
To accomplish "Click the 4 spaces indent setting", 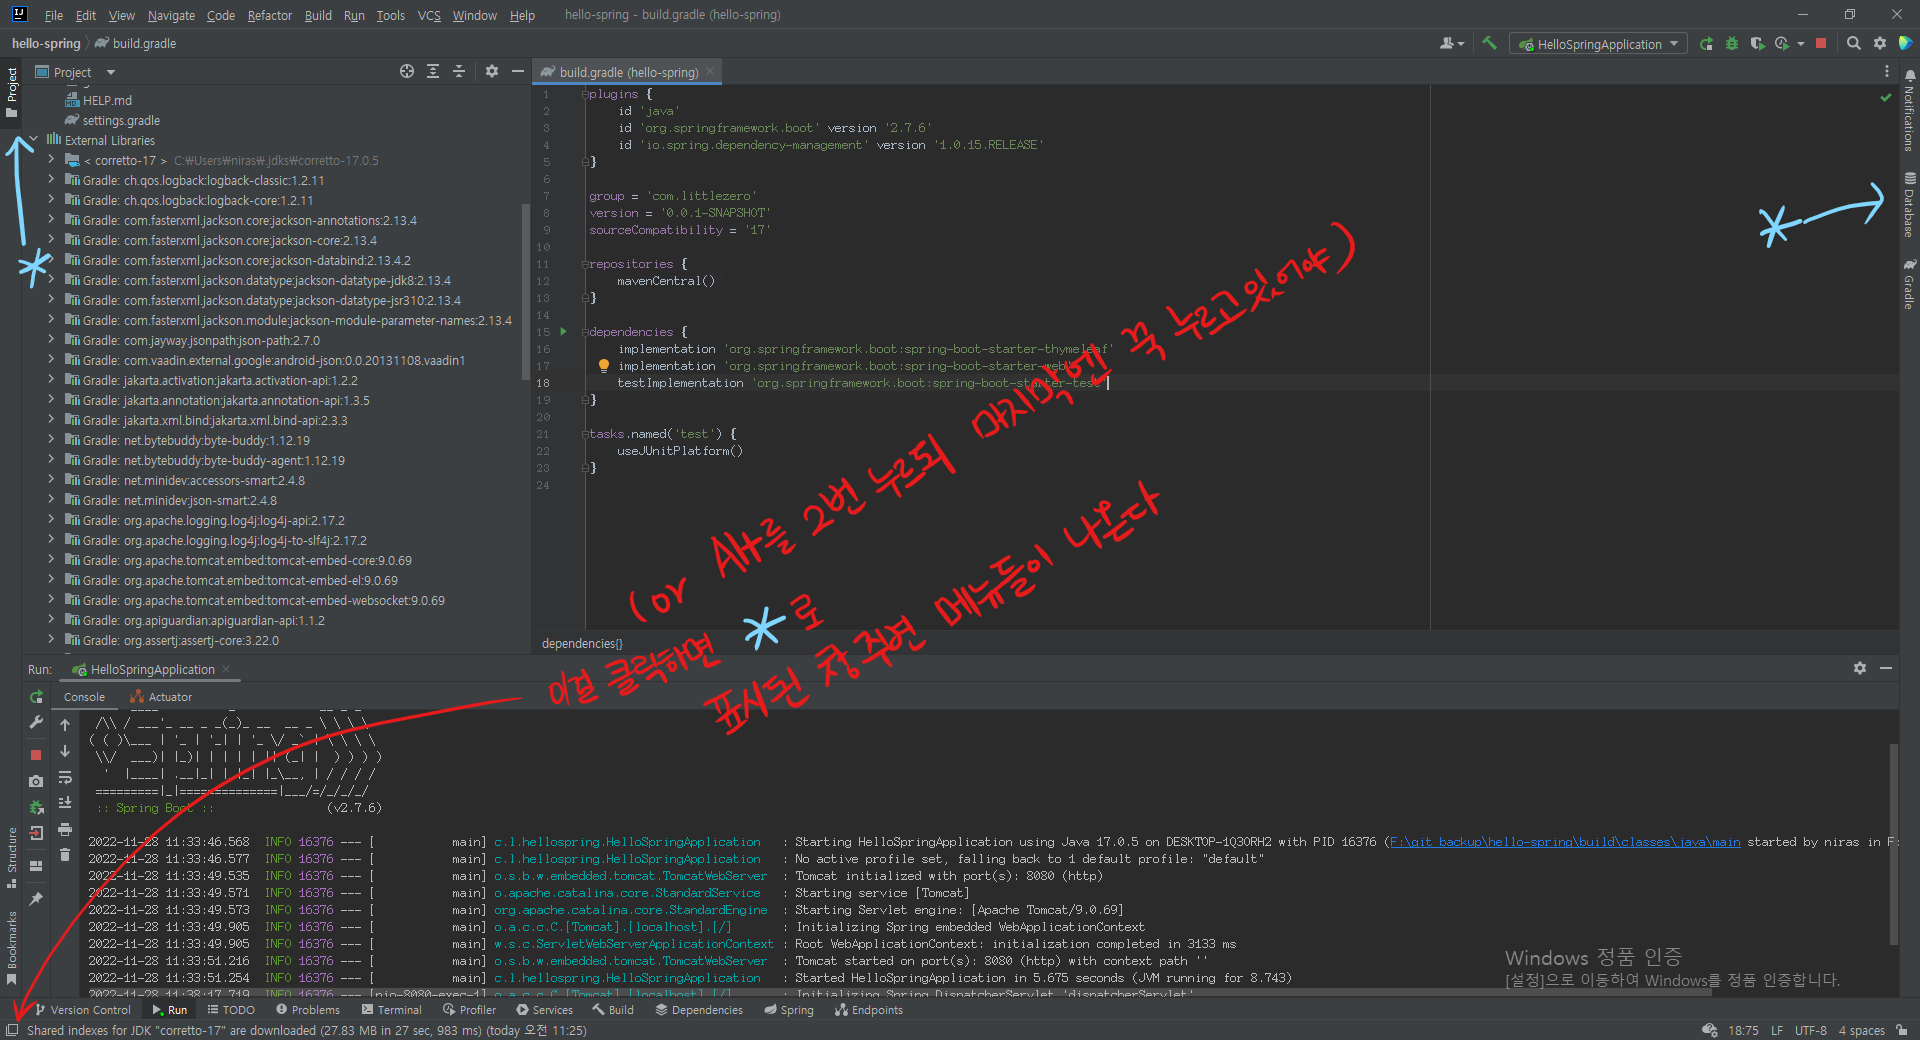I will tap(1861, 1030).
